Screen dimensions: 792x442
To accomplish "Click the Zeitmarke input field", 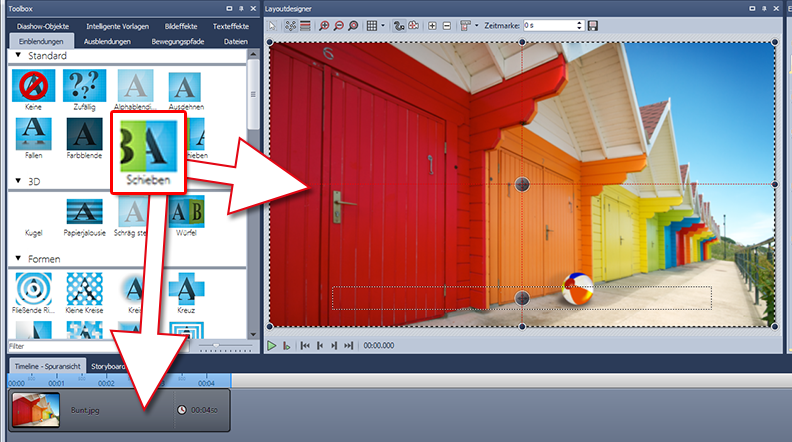I will (x=552, y=25).
